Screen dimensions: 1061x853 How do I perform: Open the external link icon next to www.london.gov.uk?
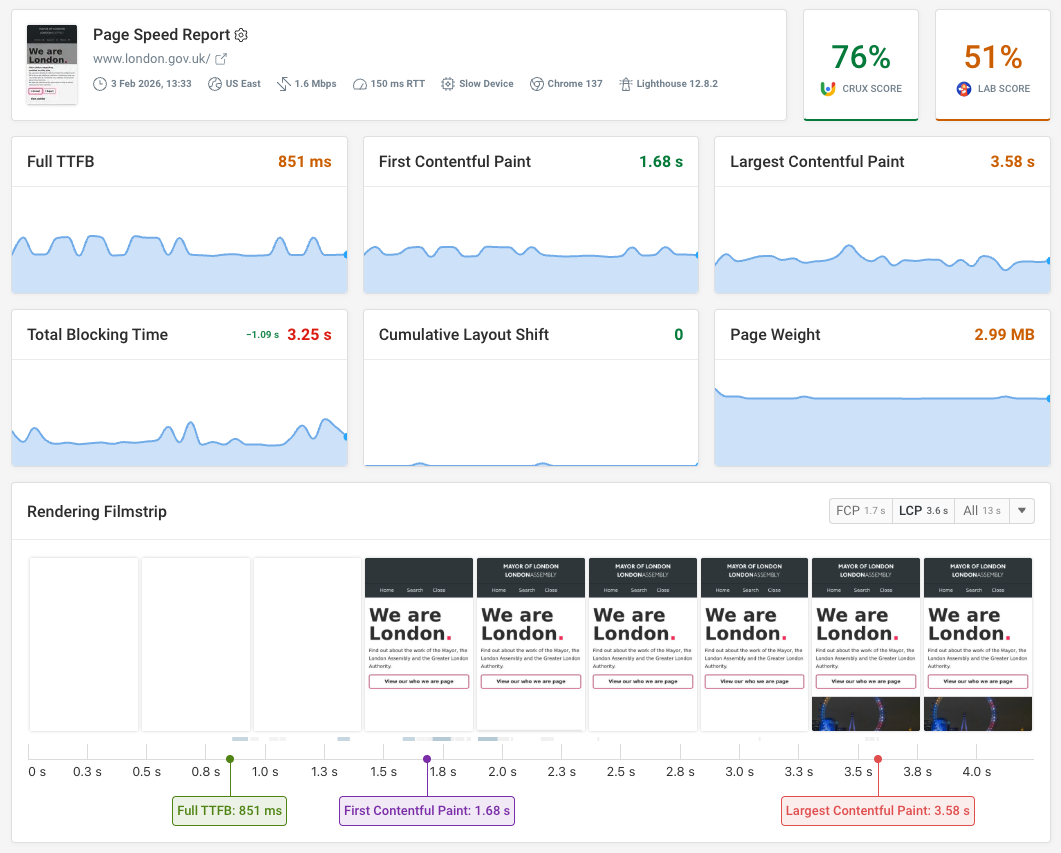pyautogui.click(x=221, y=59)
